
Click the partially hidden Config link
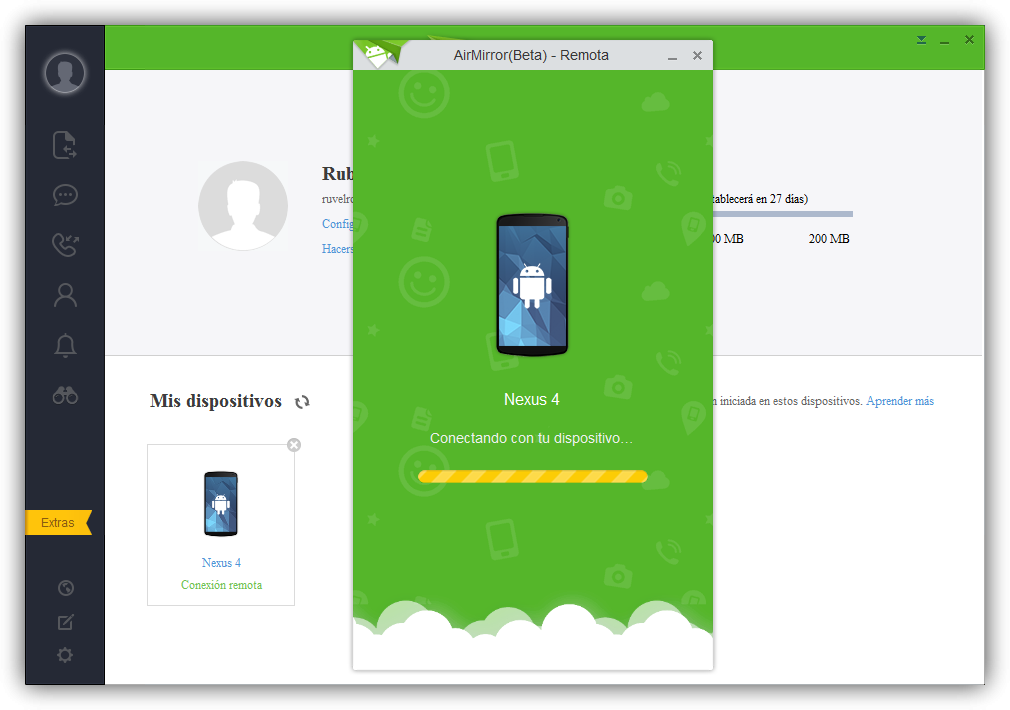338,224
